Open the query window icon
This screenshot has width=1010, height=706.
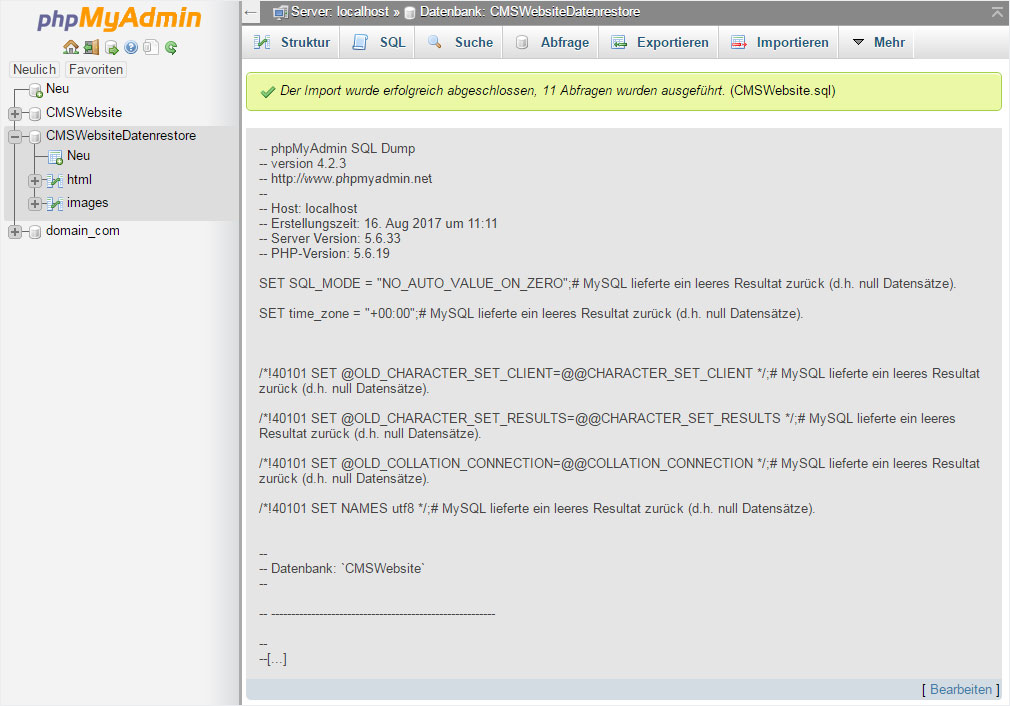click(111, 47)
